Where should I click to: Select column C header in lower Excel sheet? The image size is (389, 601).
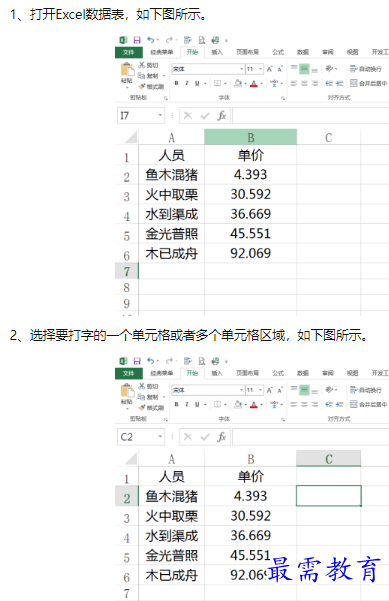pos(328,458)
